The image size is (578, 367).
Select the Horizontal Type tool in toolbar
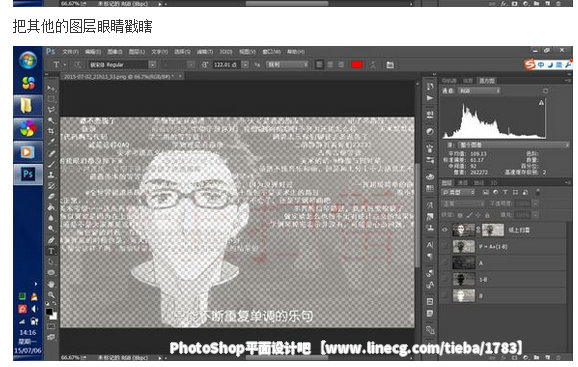pos(51,251)
